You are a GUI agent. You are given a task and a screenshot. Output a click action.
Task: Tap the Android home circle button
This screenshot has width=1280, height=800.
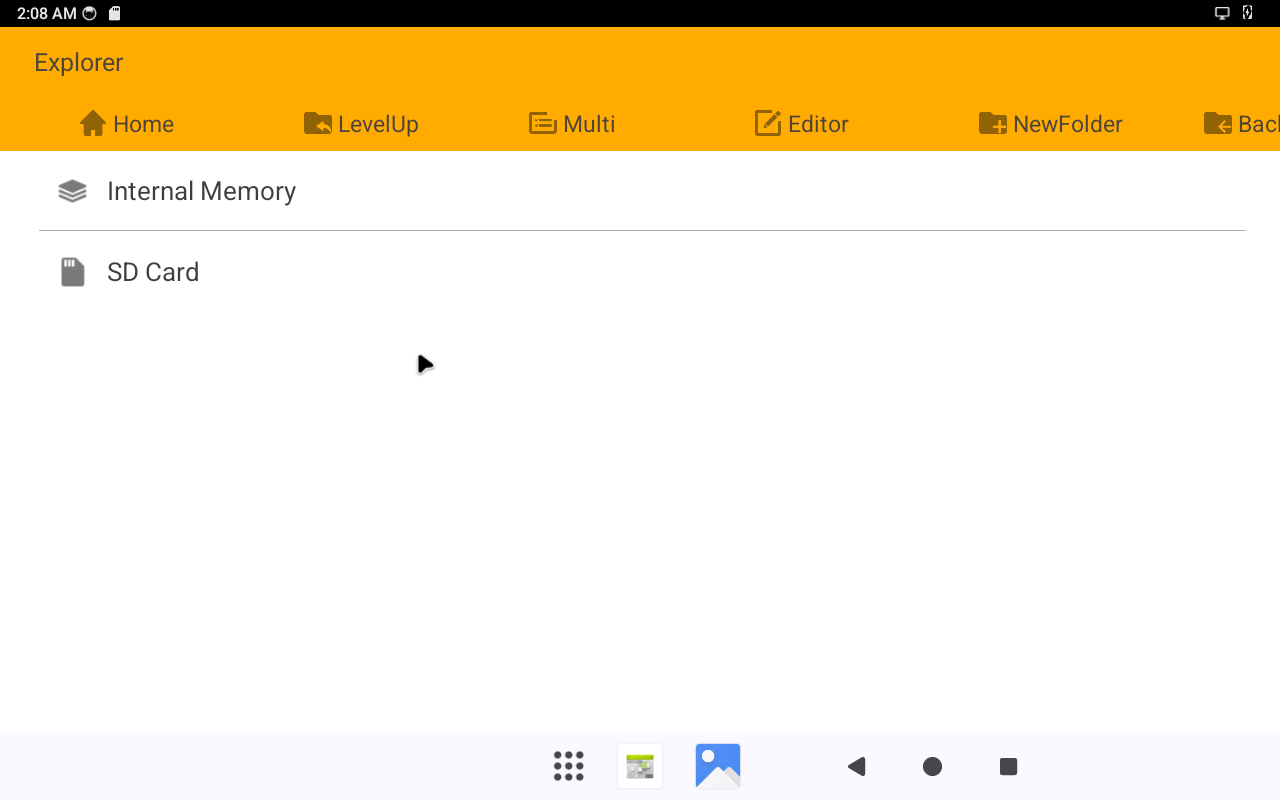pyautogui.click(x=932, y=766)
